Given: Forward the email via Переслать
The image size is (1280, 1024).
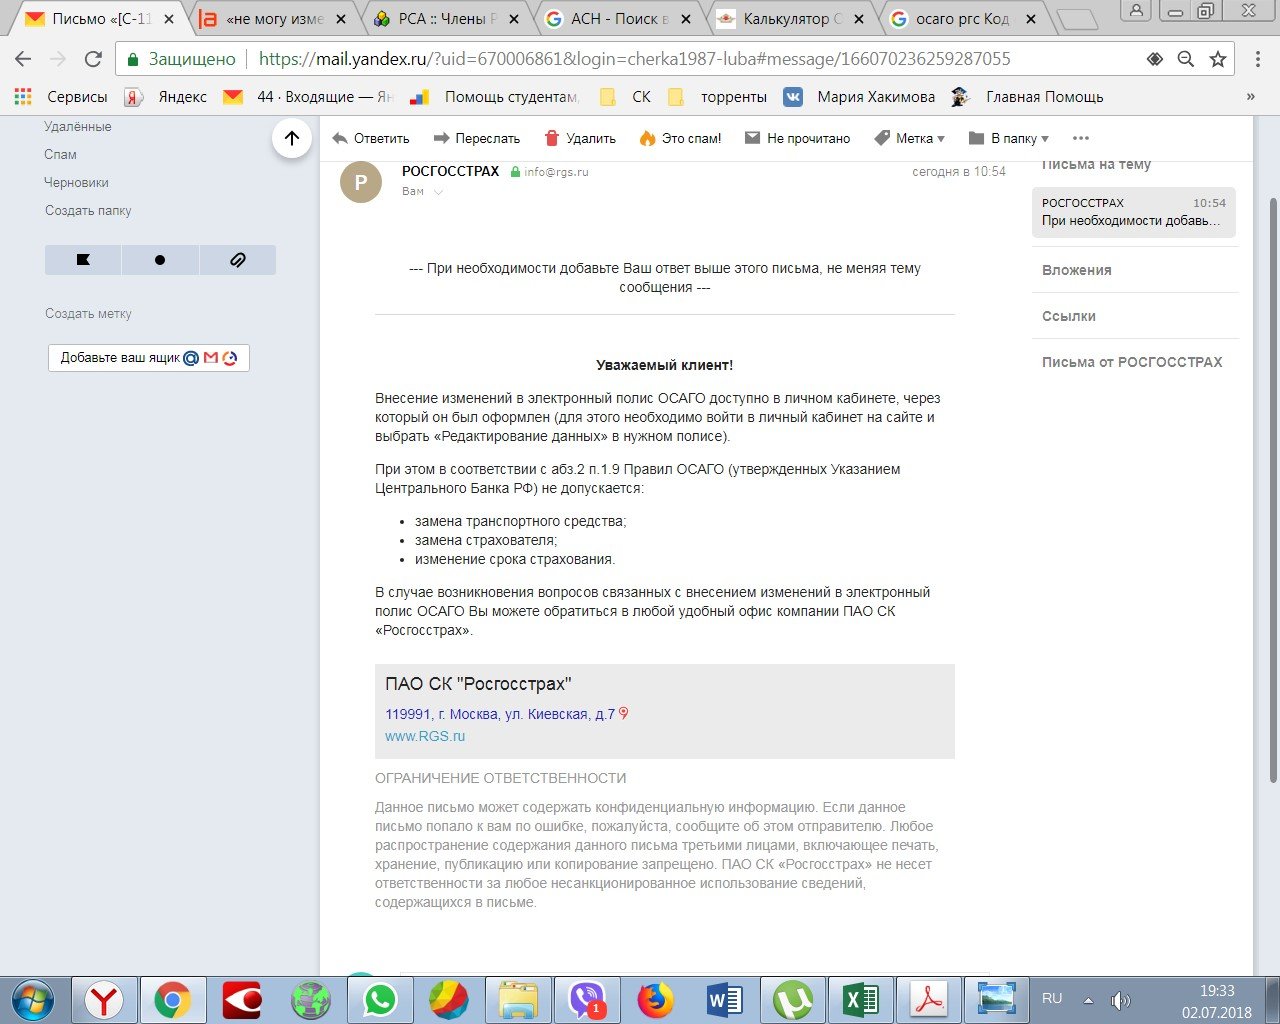Looking at the screenshot, I should (476, 138).
